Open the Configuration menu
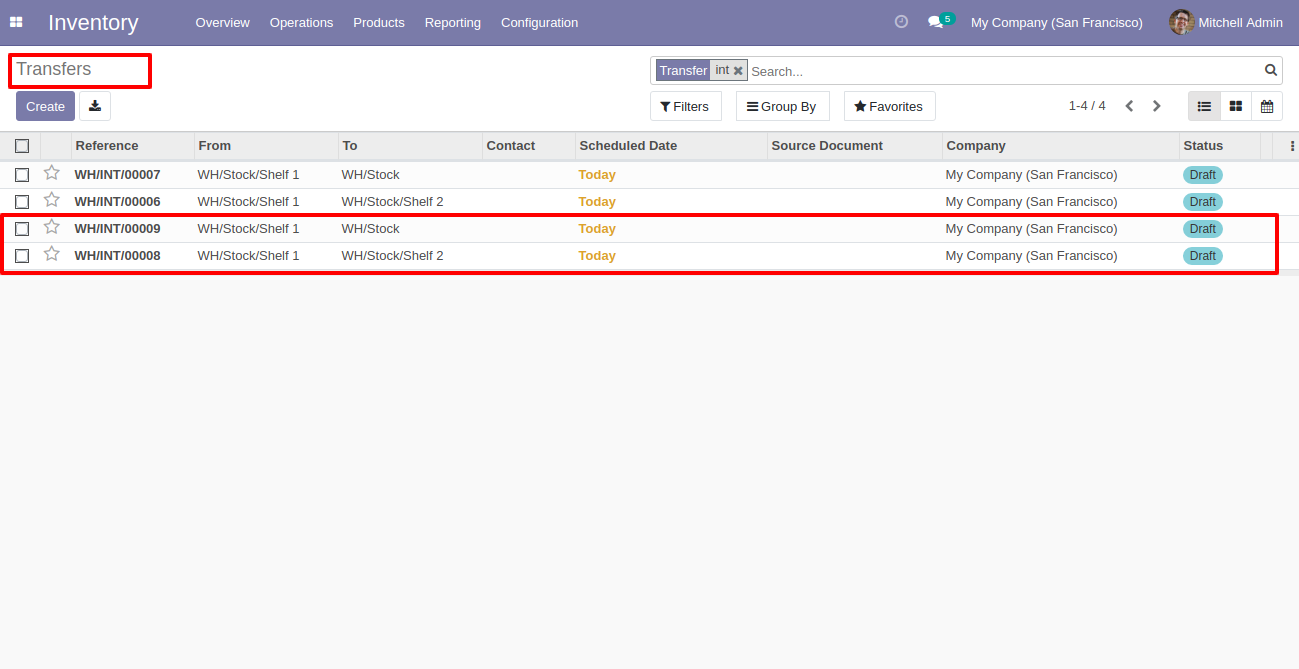The image size is (1299, 669). coord(539,22)
